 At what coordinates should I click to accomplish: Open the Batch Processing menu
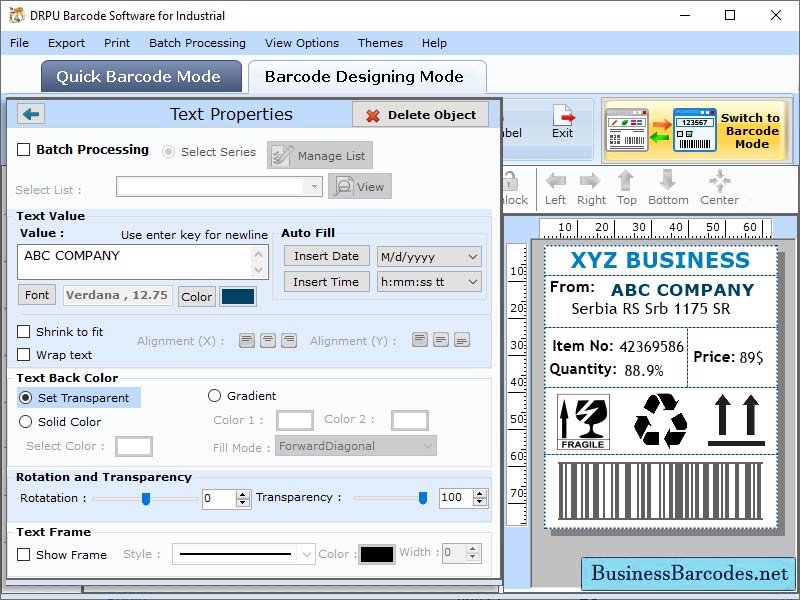[x=197, y=43]
